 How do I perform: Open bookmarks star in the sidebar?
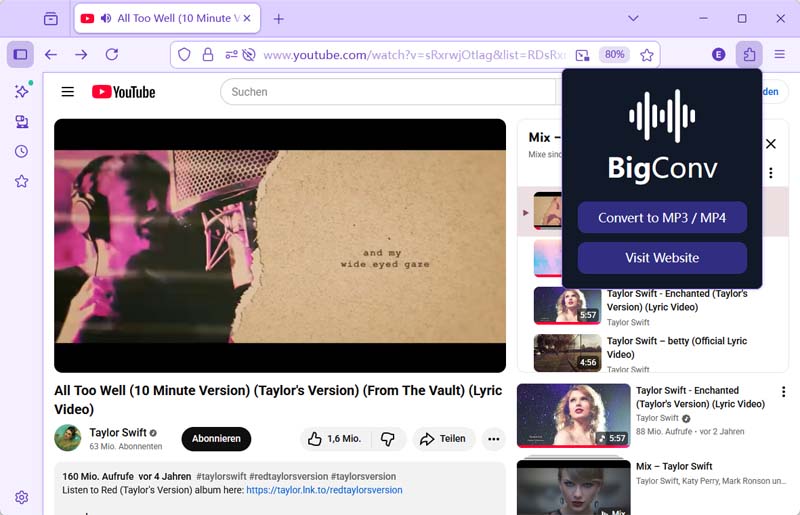[21, 181]
